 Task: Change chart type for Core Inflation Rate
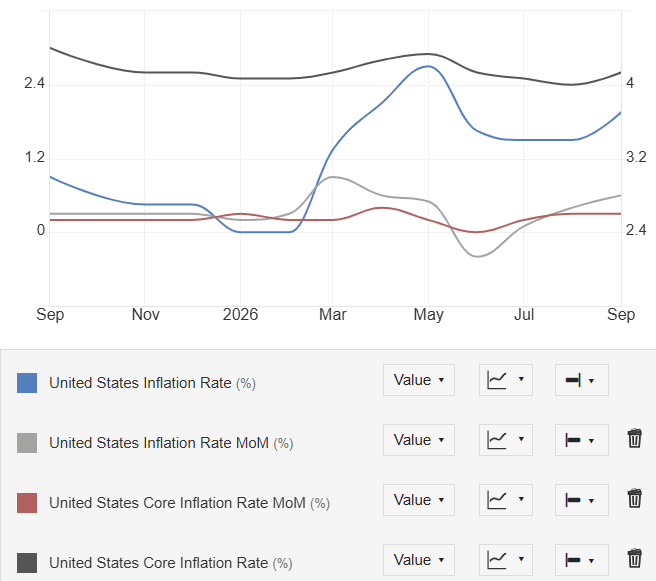(x=506, y=560)
